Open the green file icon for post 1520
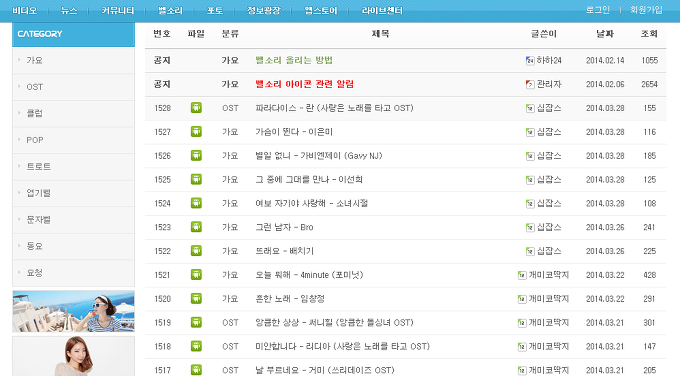Viewport: 680px width, 376px height. [196, 298]
